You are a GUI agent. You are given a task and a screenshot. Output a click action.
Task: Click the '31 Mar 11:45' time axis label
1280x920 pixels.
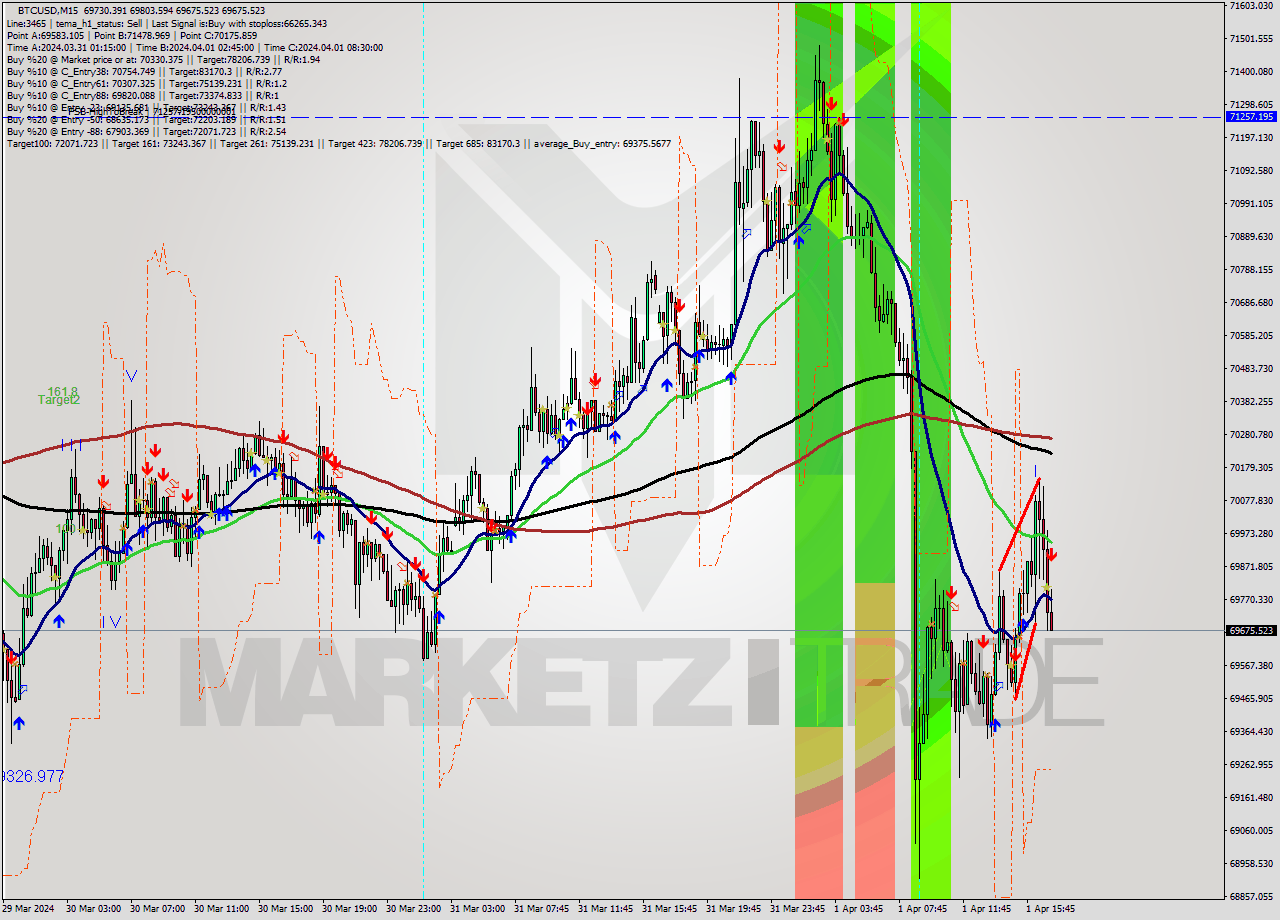[606, 909]
